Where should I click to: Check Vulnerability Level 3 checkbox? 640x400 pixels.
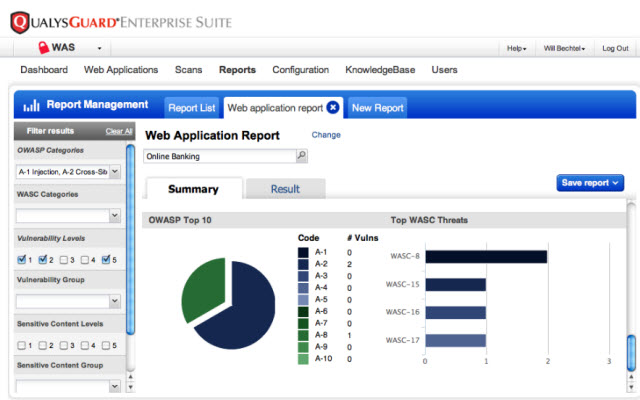[x=64, y=260]
